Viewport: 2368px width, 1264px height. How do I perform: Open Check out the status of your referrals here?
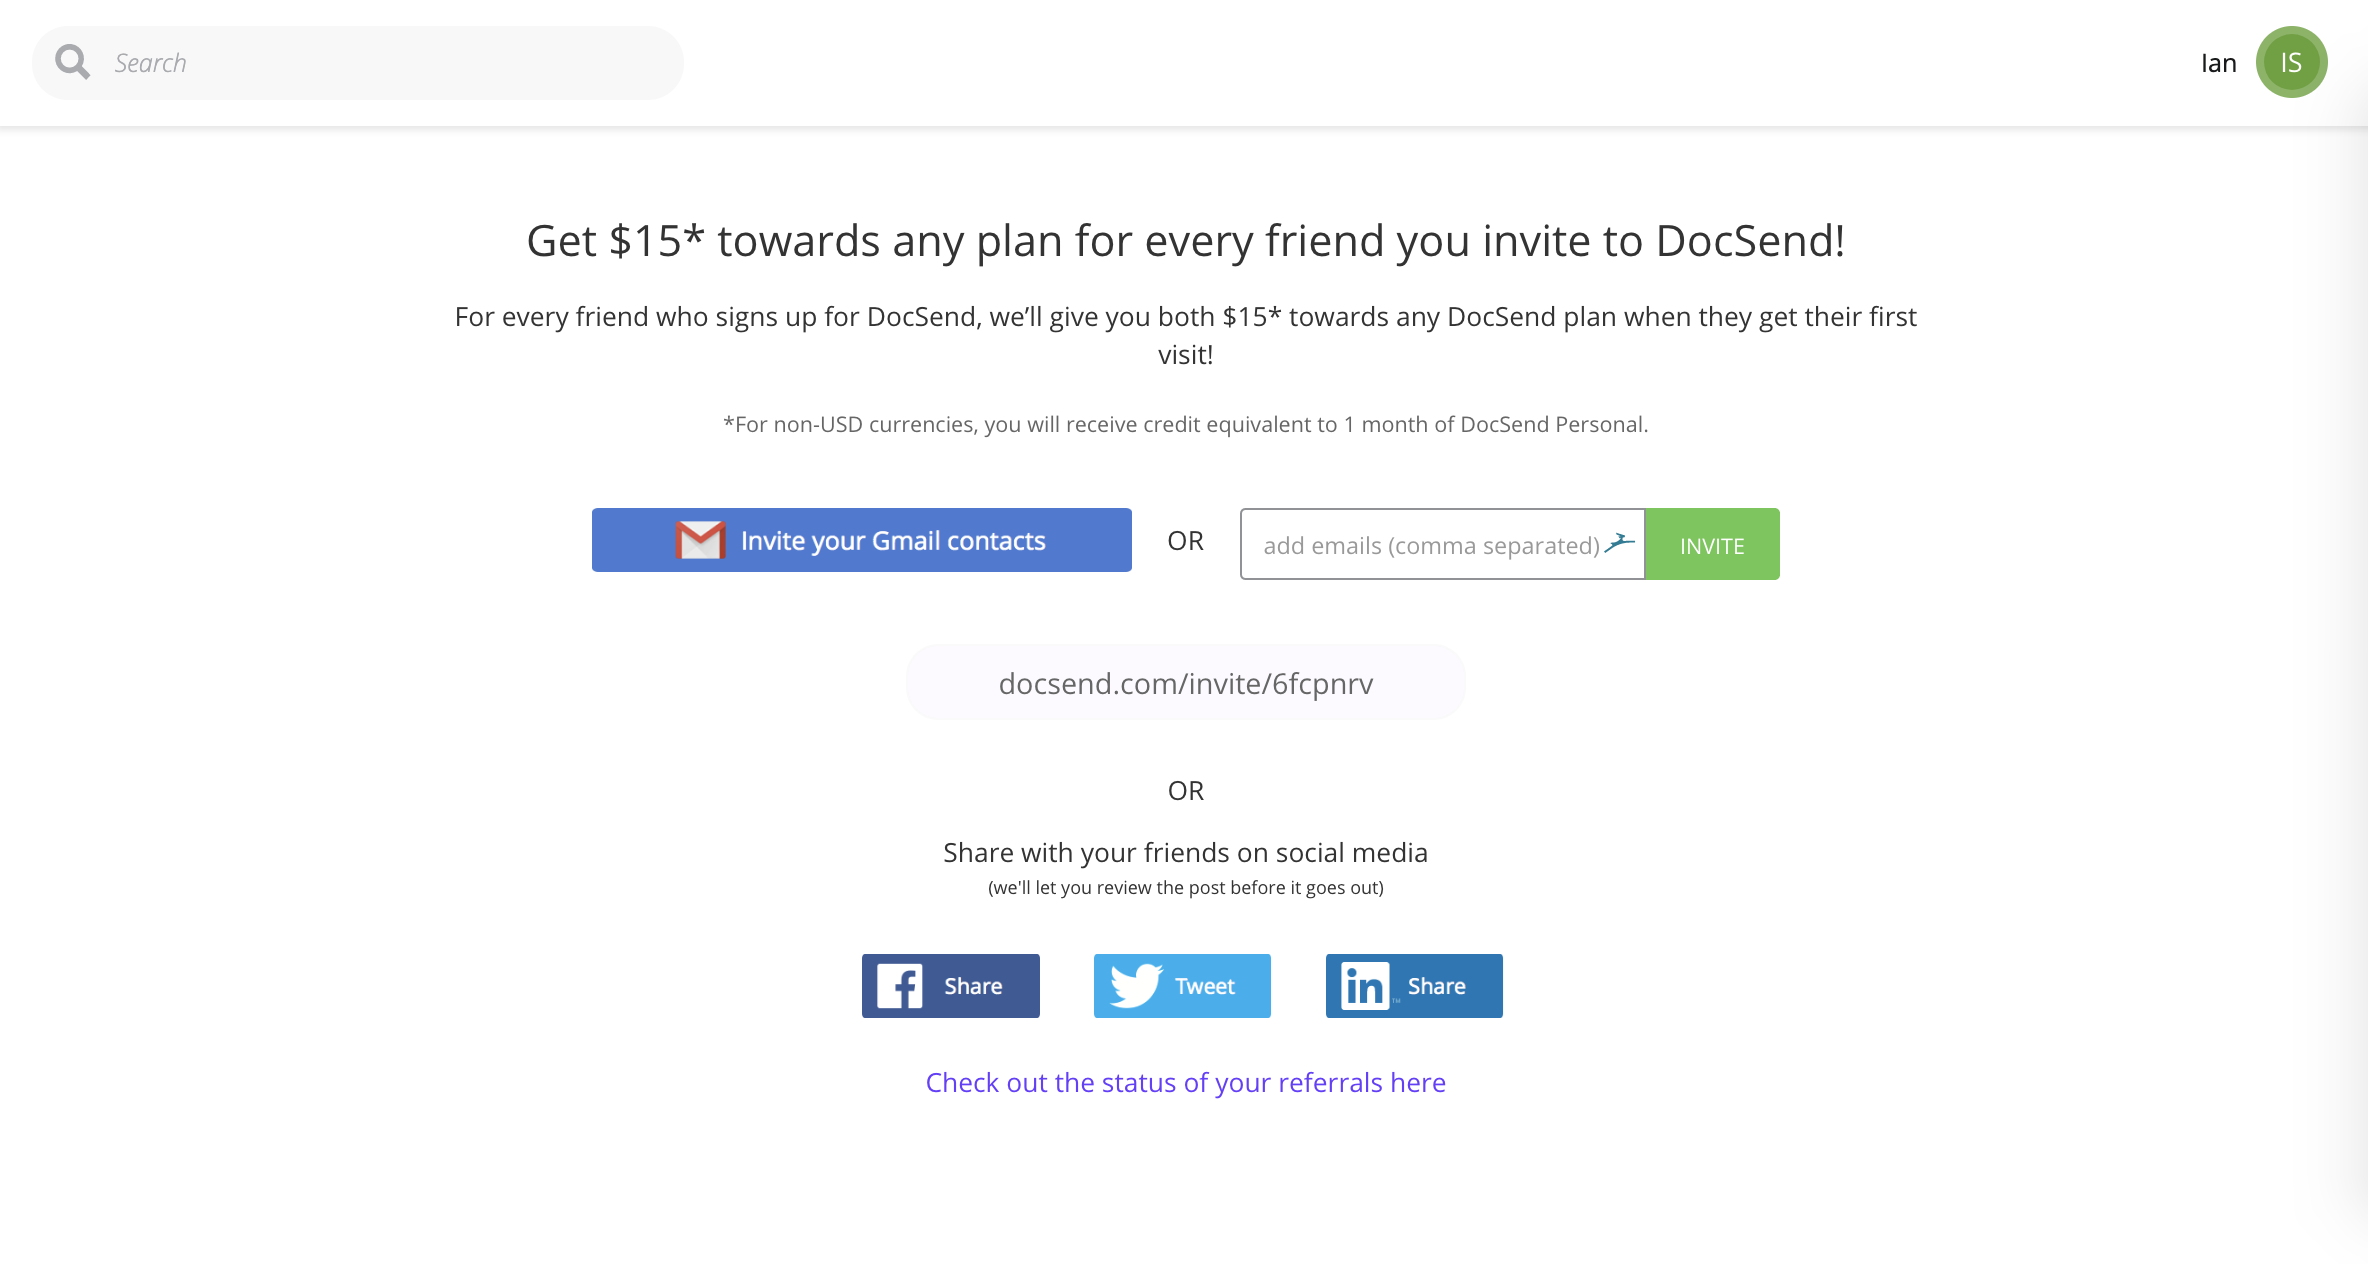(x=1186, y=1082)
